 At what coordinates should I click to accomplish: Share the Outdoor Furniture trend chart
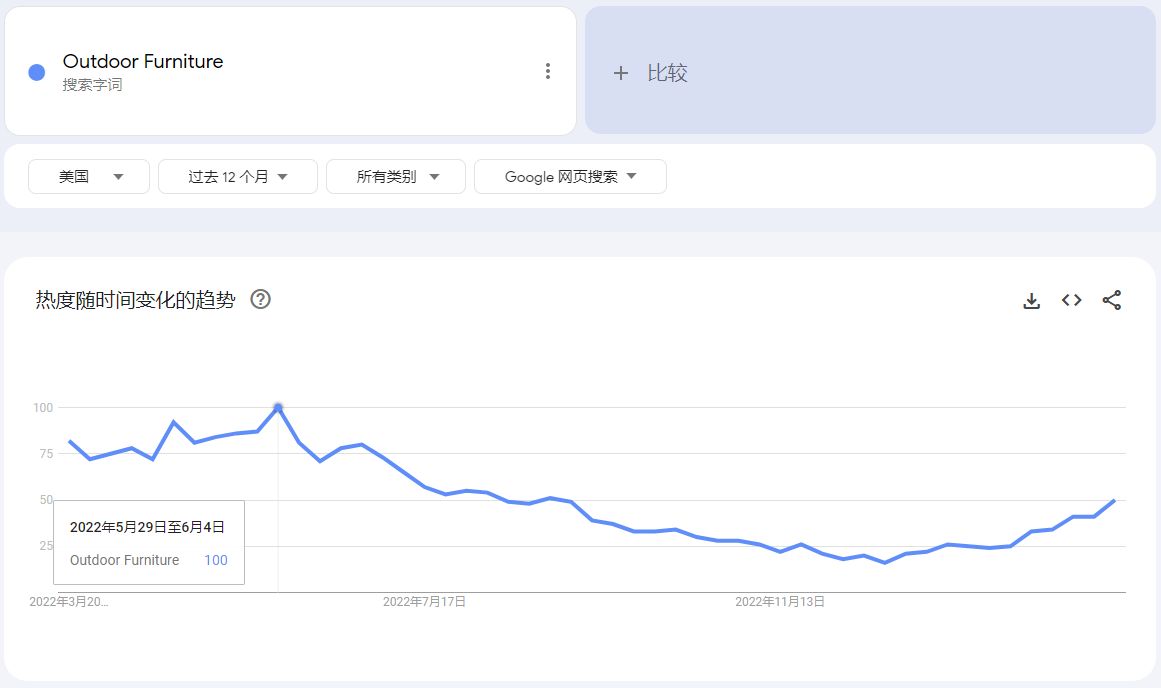(1111, 299)
